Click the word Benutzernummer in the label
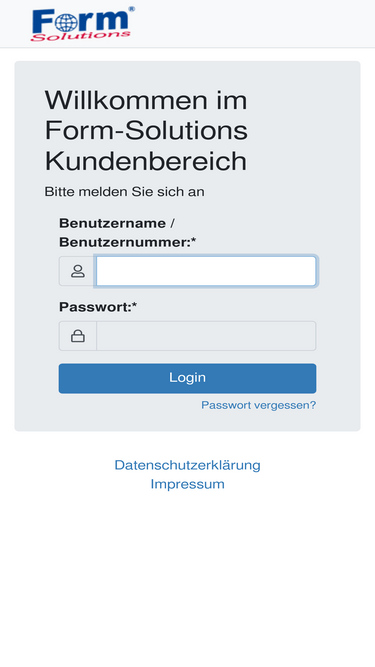 pos(125,242)
